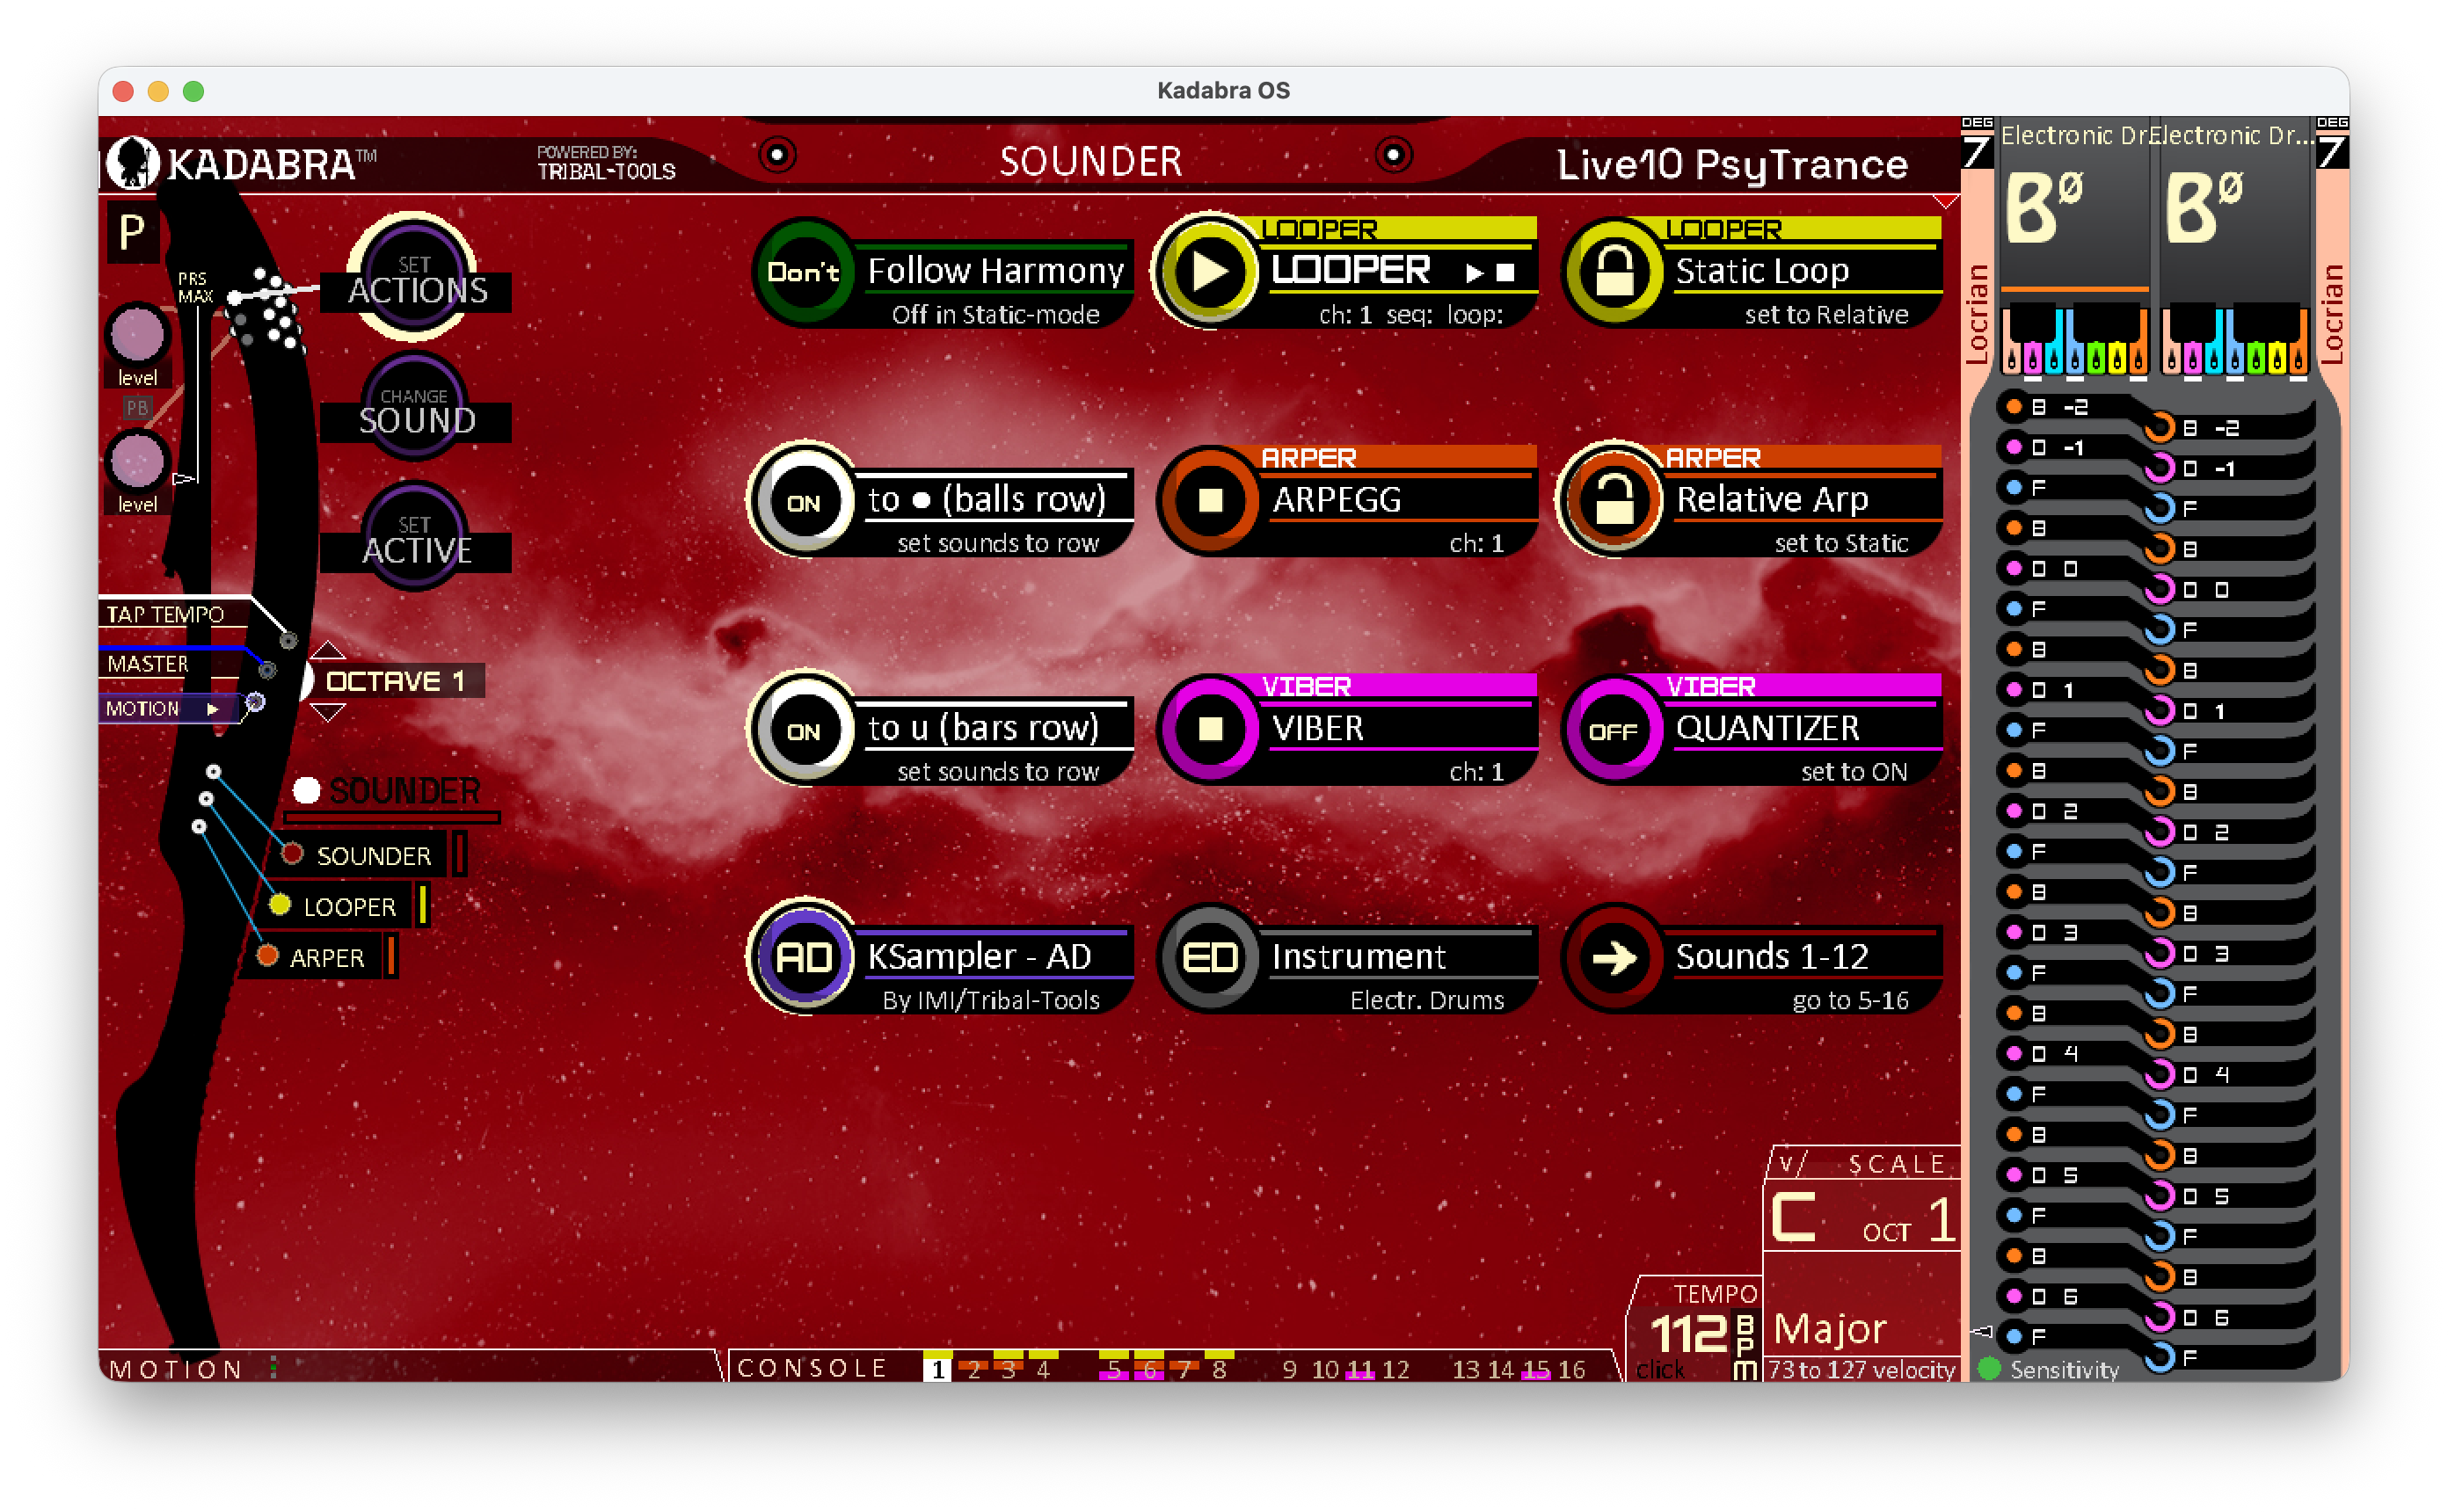Toggle ON switch for balls row
The height and width of the screenshot is (1512, 2448).
point(804,499)
